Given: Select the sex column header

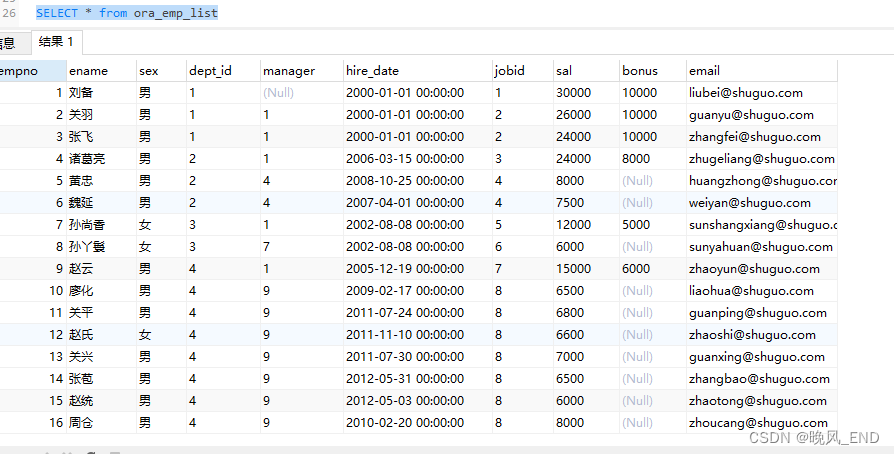Looking at the screenshot, I should (x=161, y=71).
